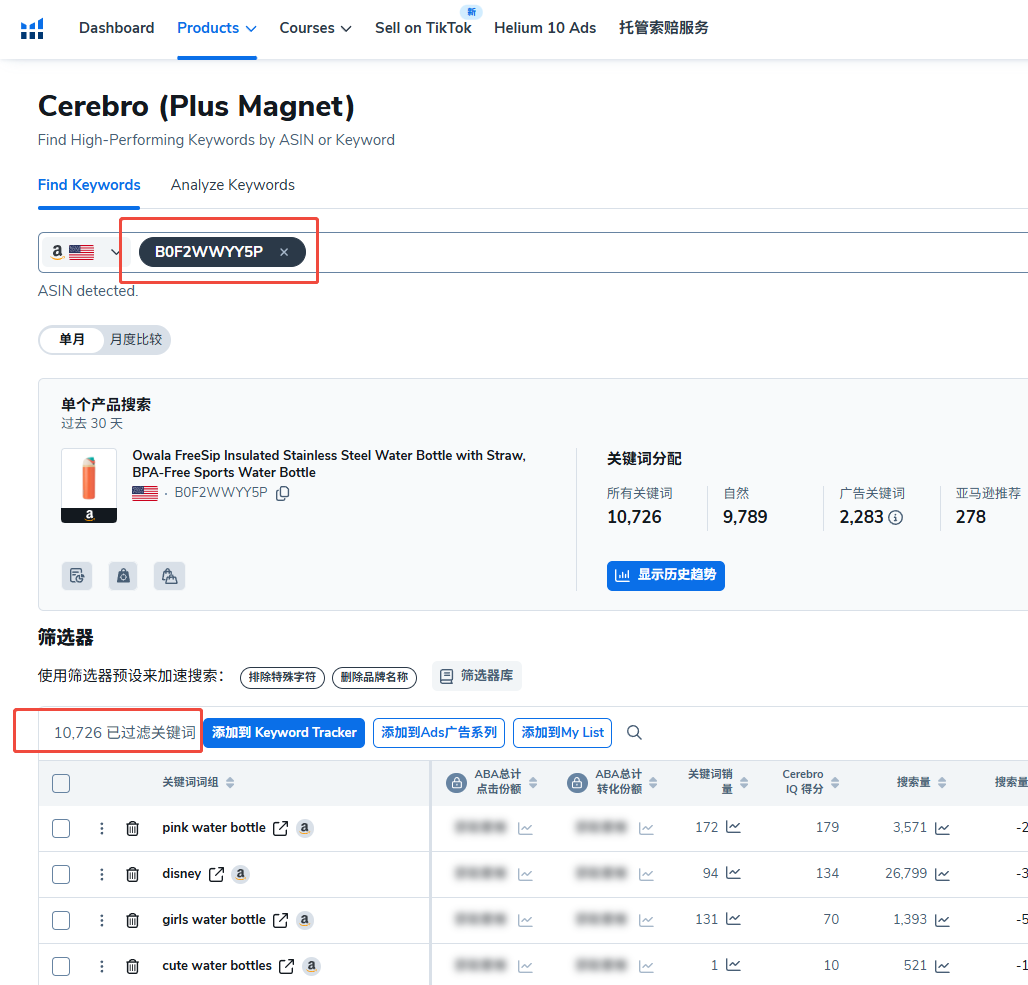Screen dimensions: 1028x985
Task: Delete the 'pink water bottle' keyword row
Action: (132, 828)
